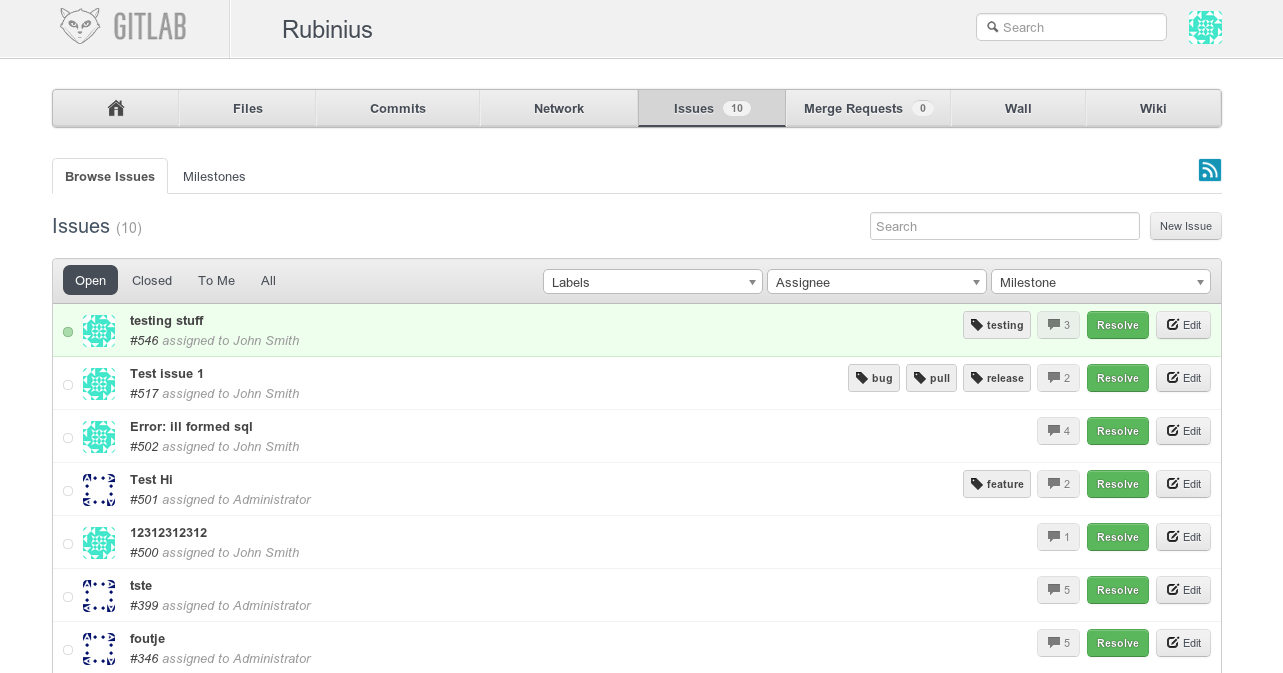This screenshot has width=1283, height=673.
Task: Open the Milestone filter dropdown
Action: click(1100, 282)
